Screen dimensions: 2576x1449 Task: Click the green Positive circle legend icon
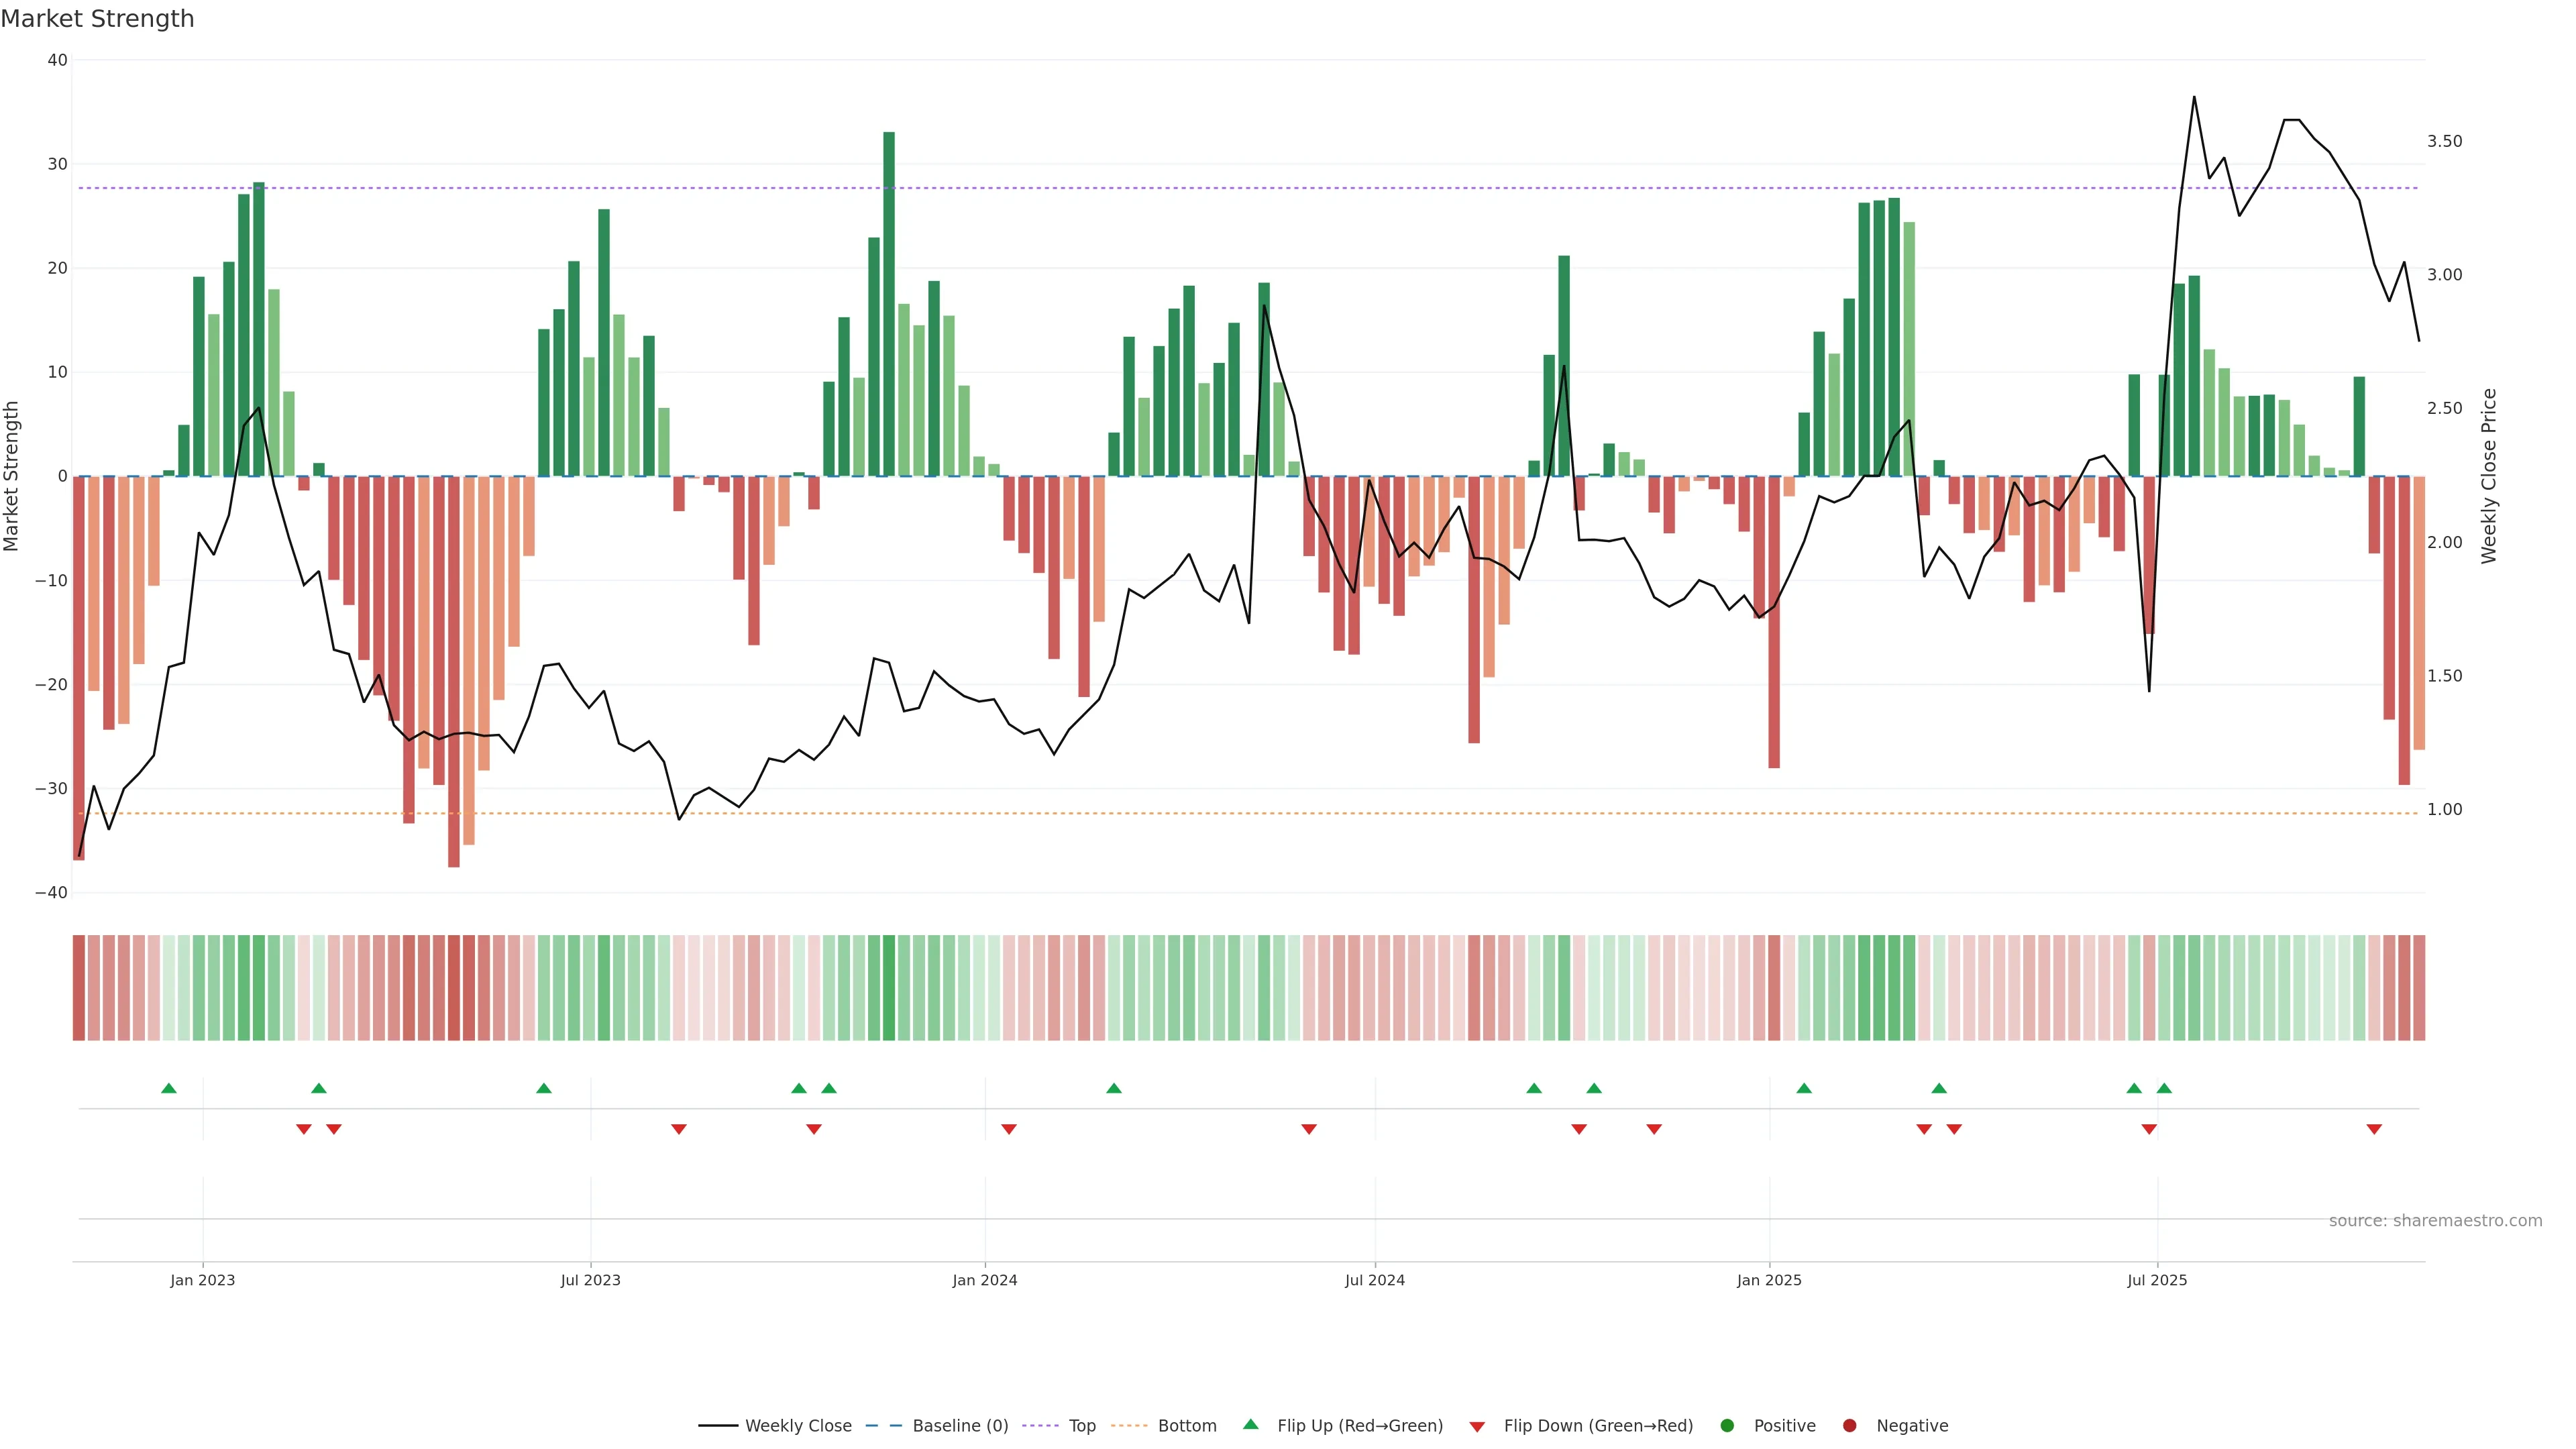(x=1727, y=1426)
